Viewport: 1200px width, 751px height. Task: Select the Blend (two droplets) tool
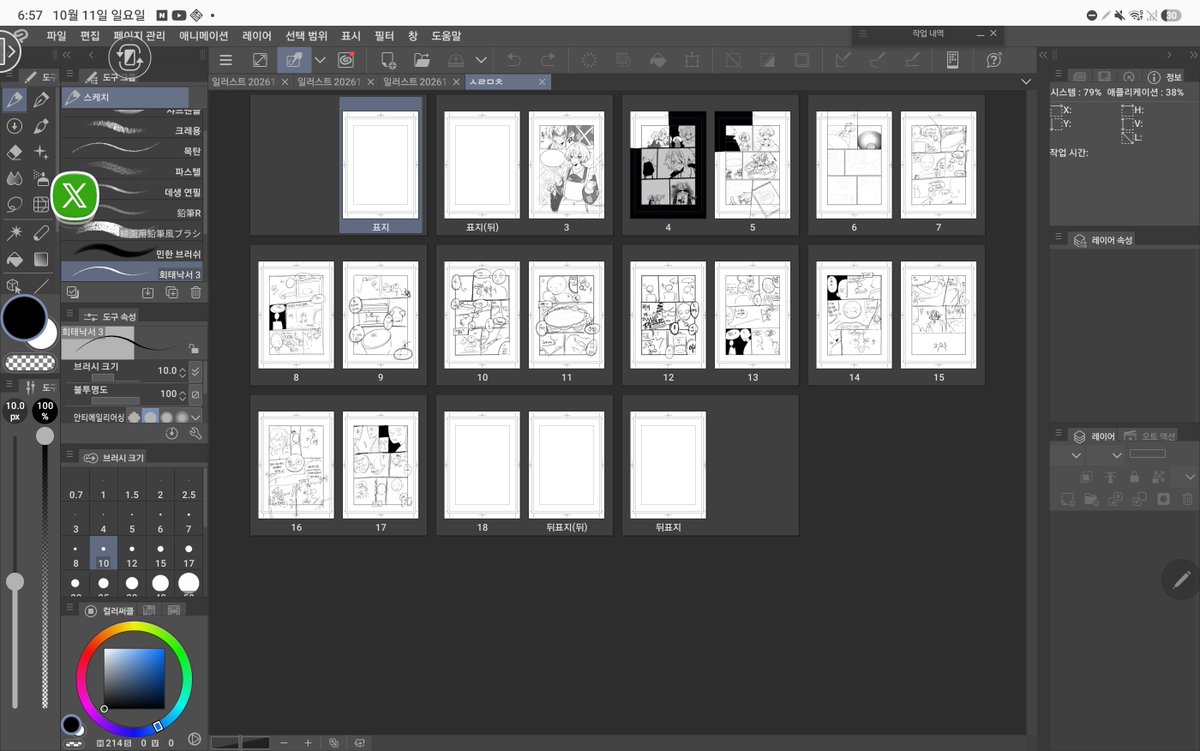click(15, 179)
